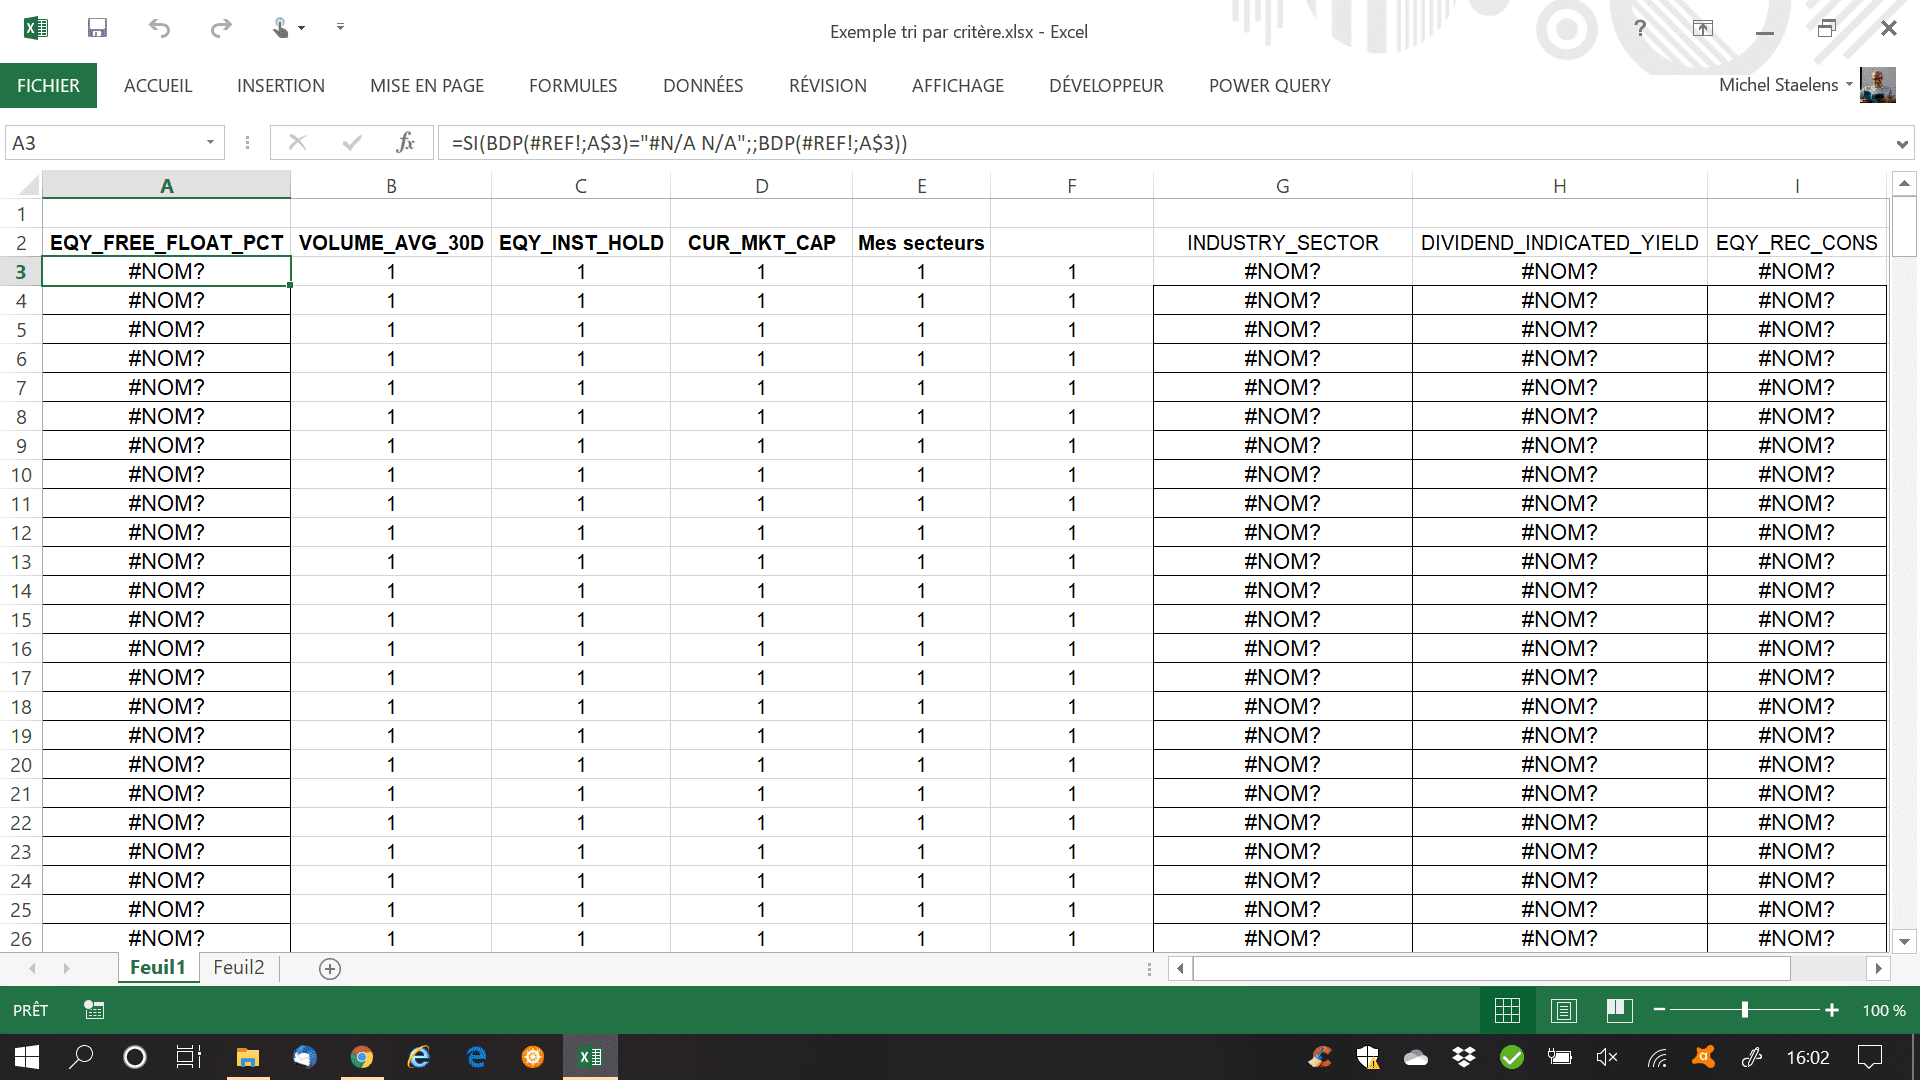Click the Undo arrow icon
The image size is (1920, 1080).
pyautogui.click(x=159, y=28)
